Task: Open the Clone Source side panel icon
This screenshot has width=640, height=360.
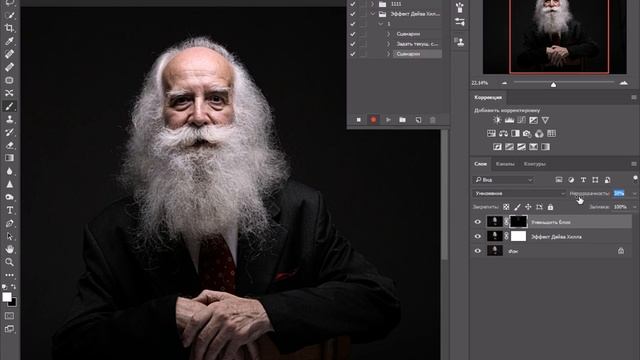Action: [x=460, y=42]
